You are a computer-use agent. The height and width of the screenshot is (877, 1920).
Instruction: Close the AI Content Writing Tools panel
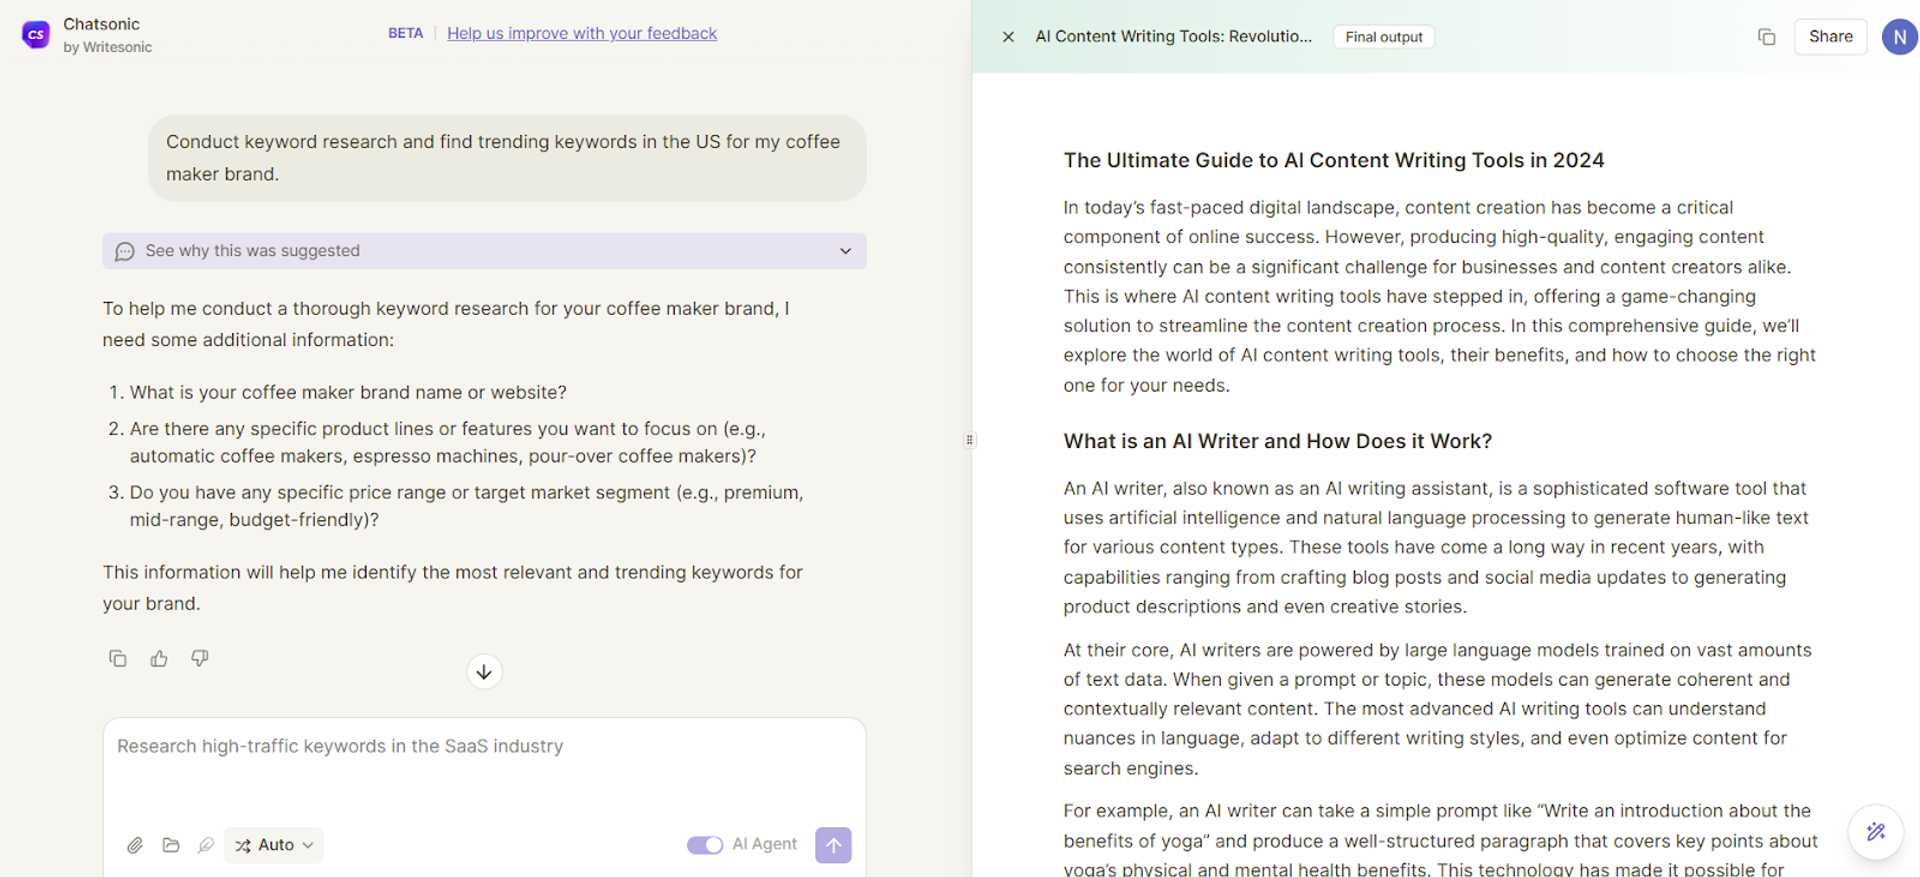click(x=1008, y=37)
